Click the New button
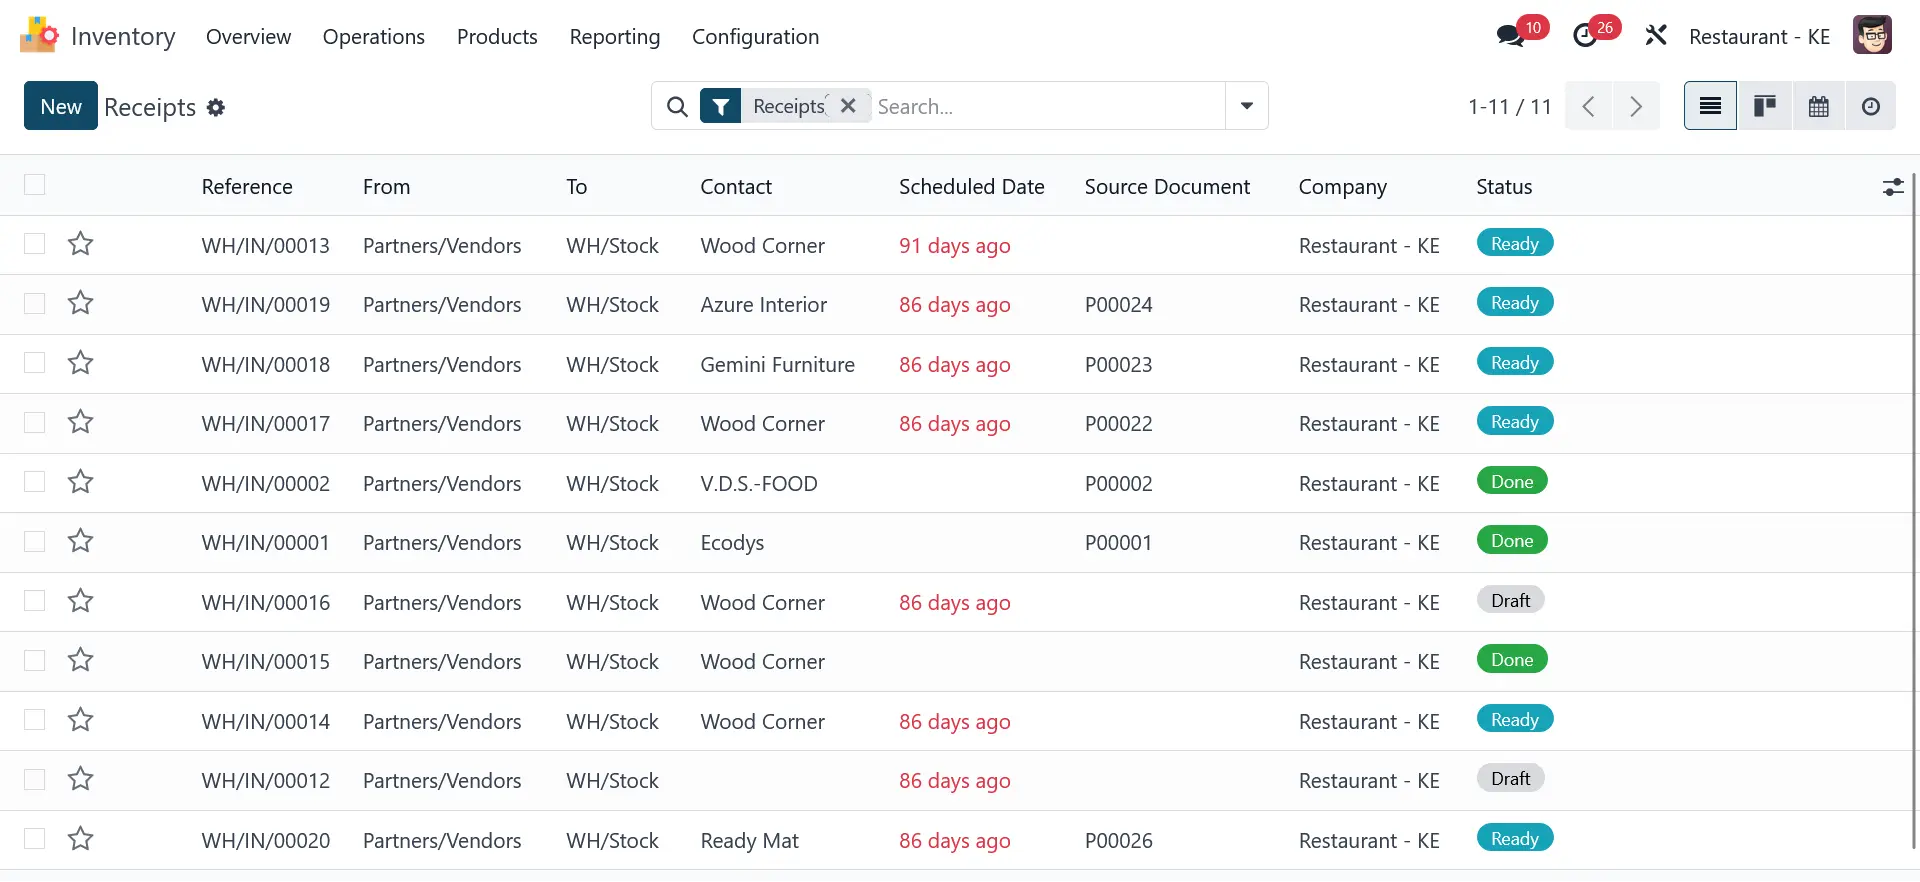 (61, 106)
